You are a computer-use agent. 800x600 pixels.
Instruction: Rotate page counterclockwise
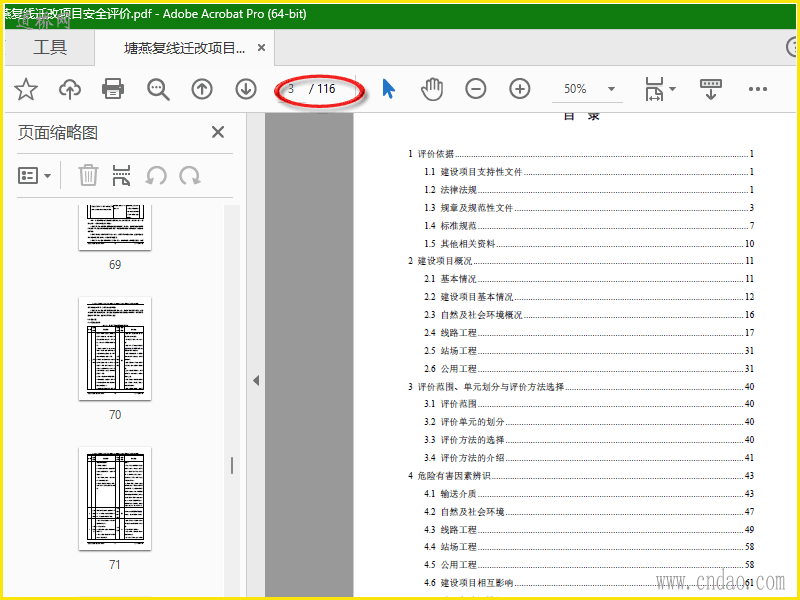pos(156,176)
